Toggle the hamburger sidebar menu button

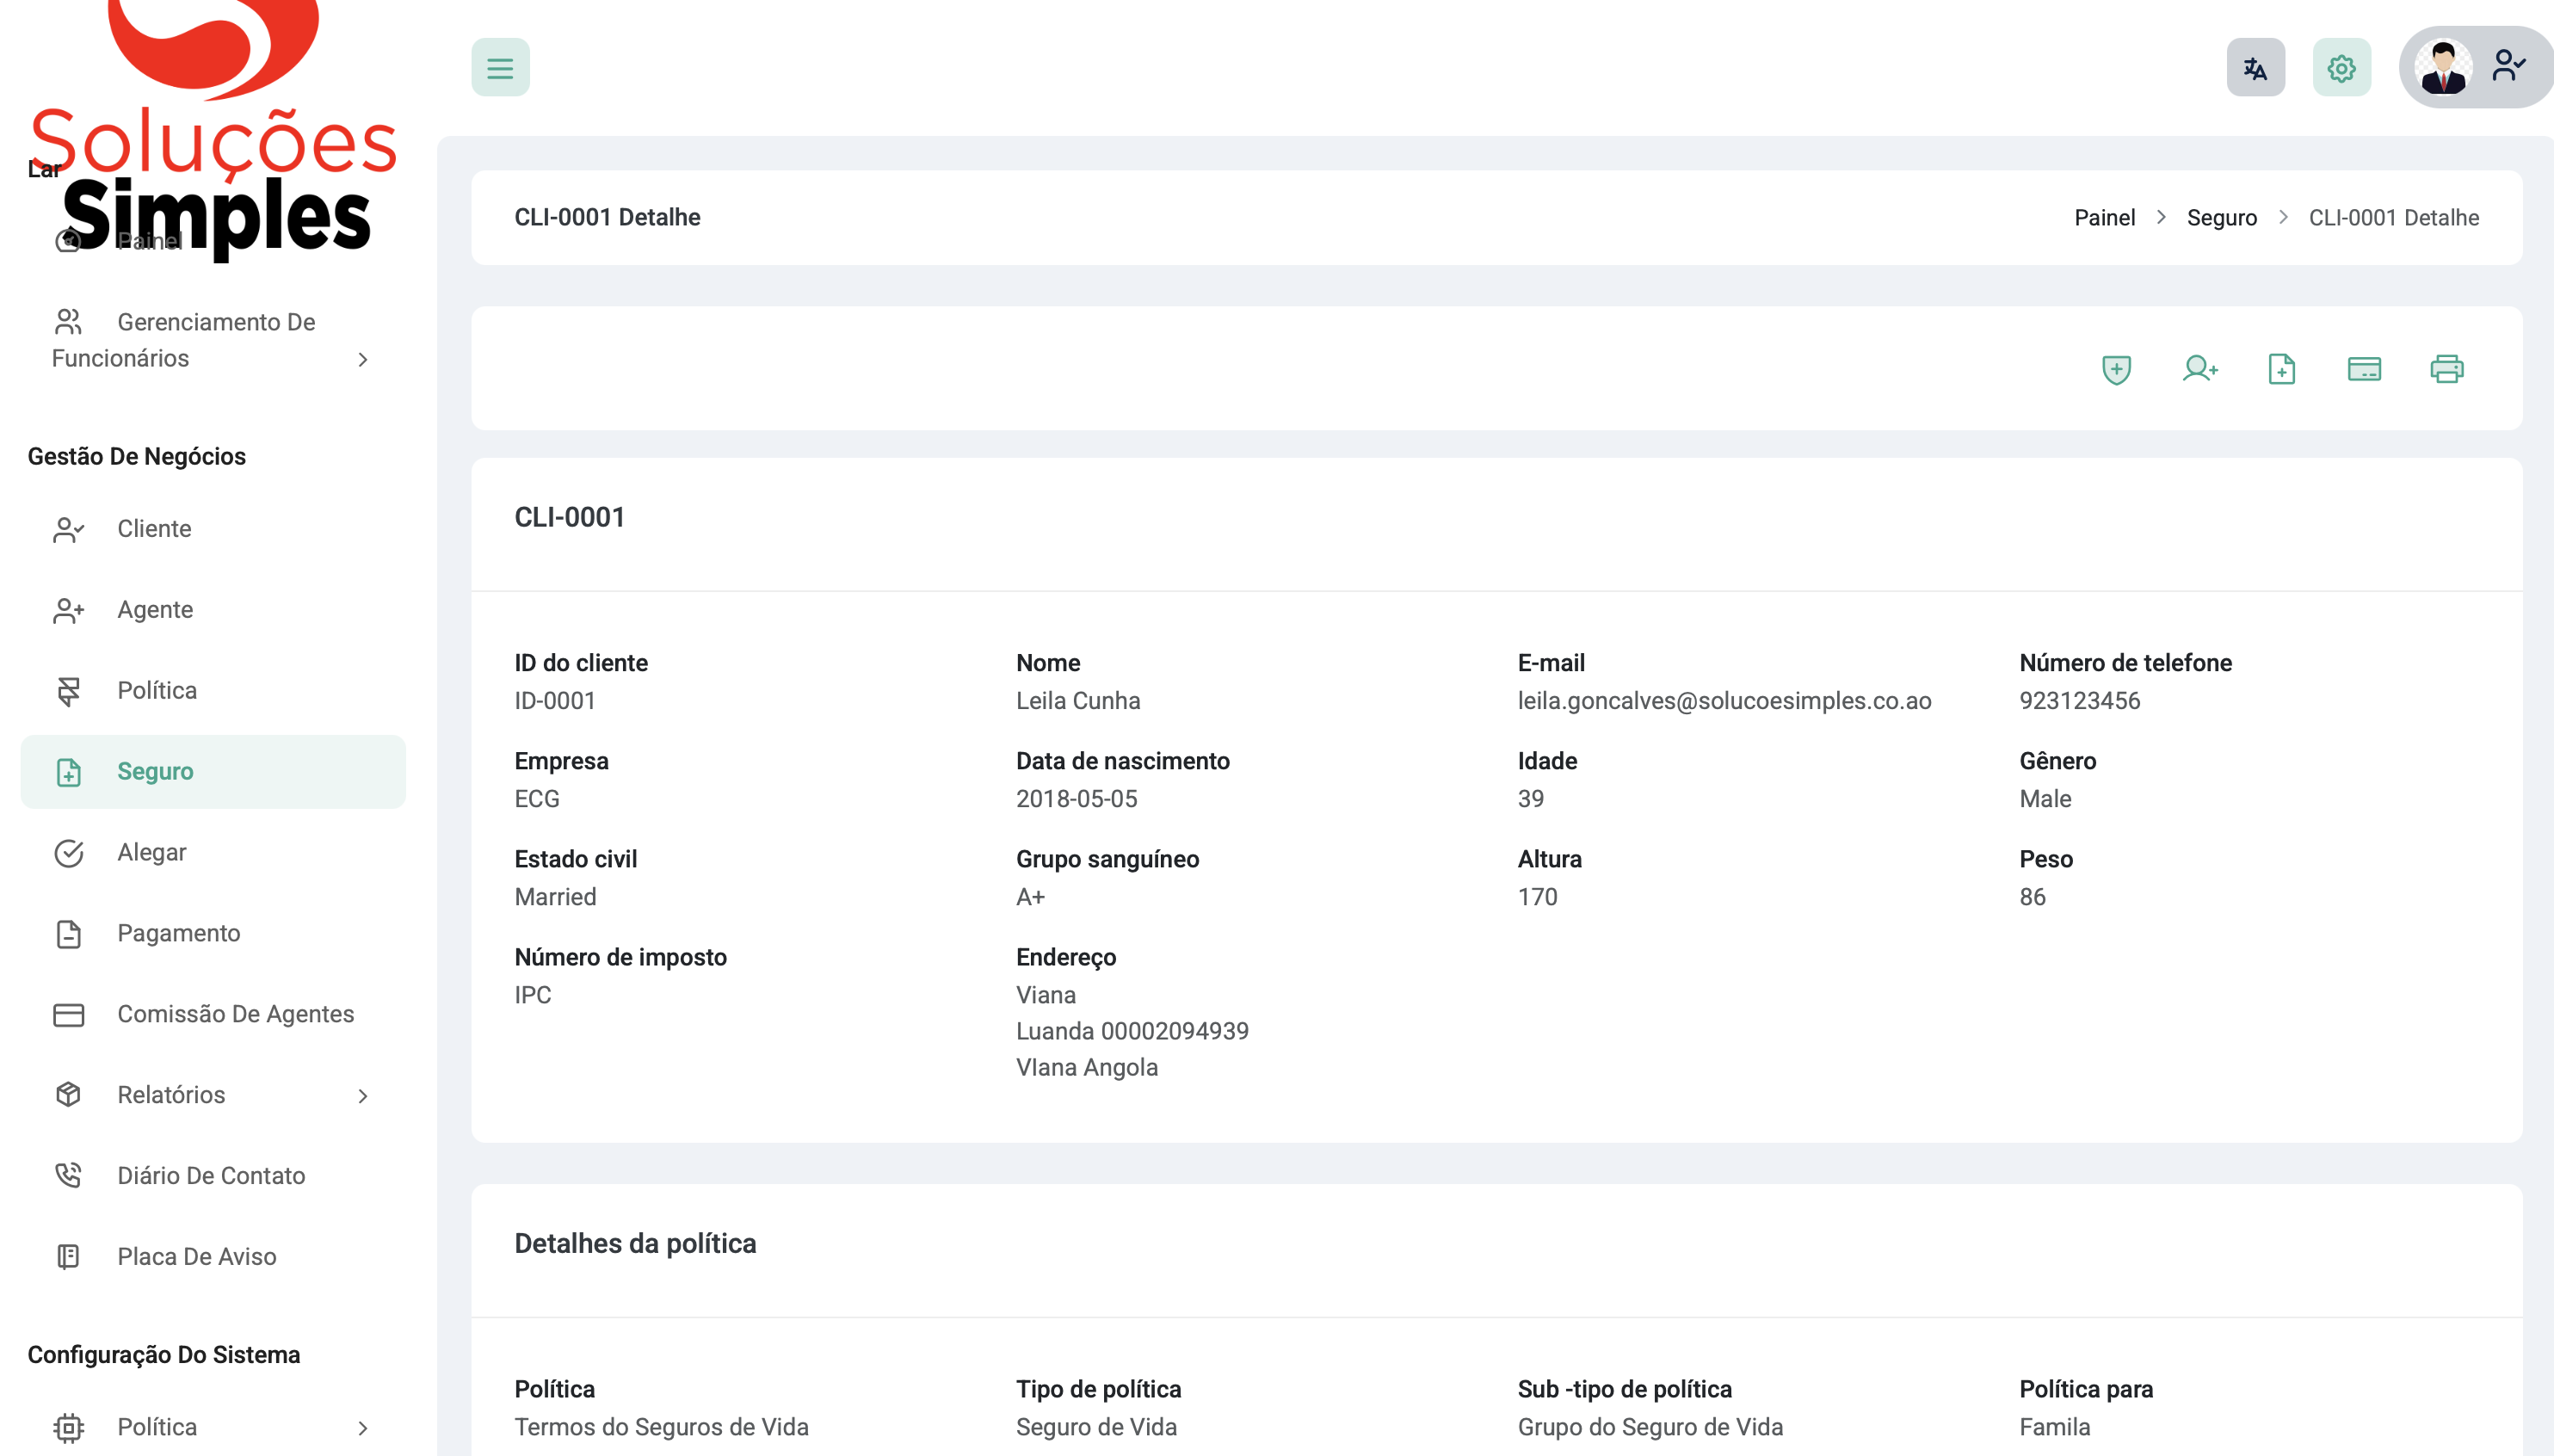click(x=500, y=68)
